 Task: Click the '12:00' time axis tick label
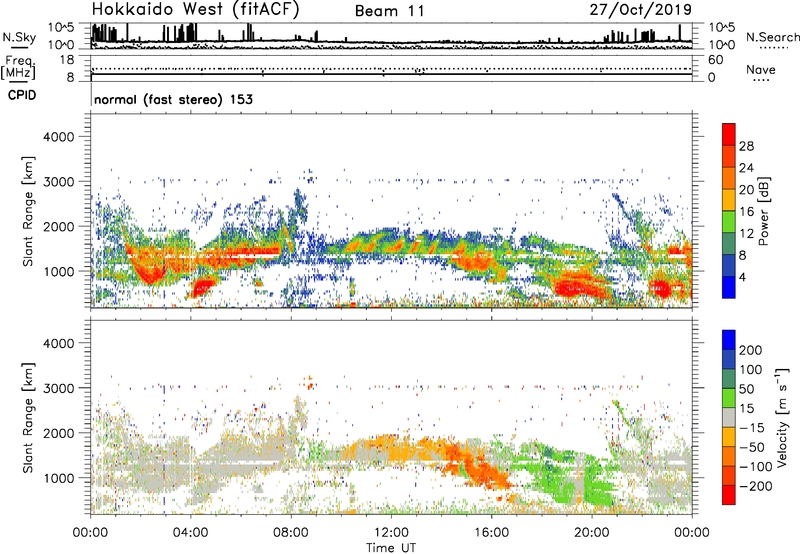(391, 533)
